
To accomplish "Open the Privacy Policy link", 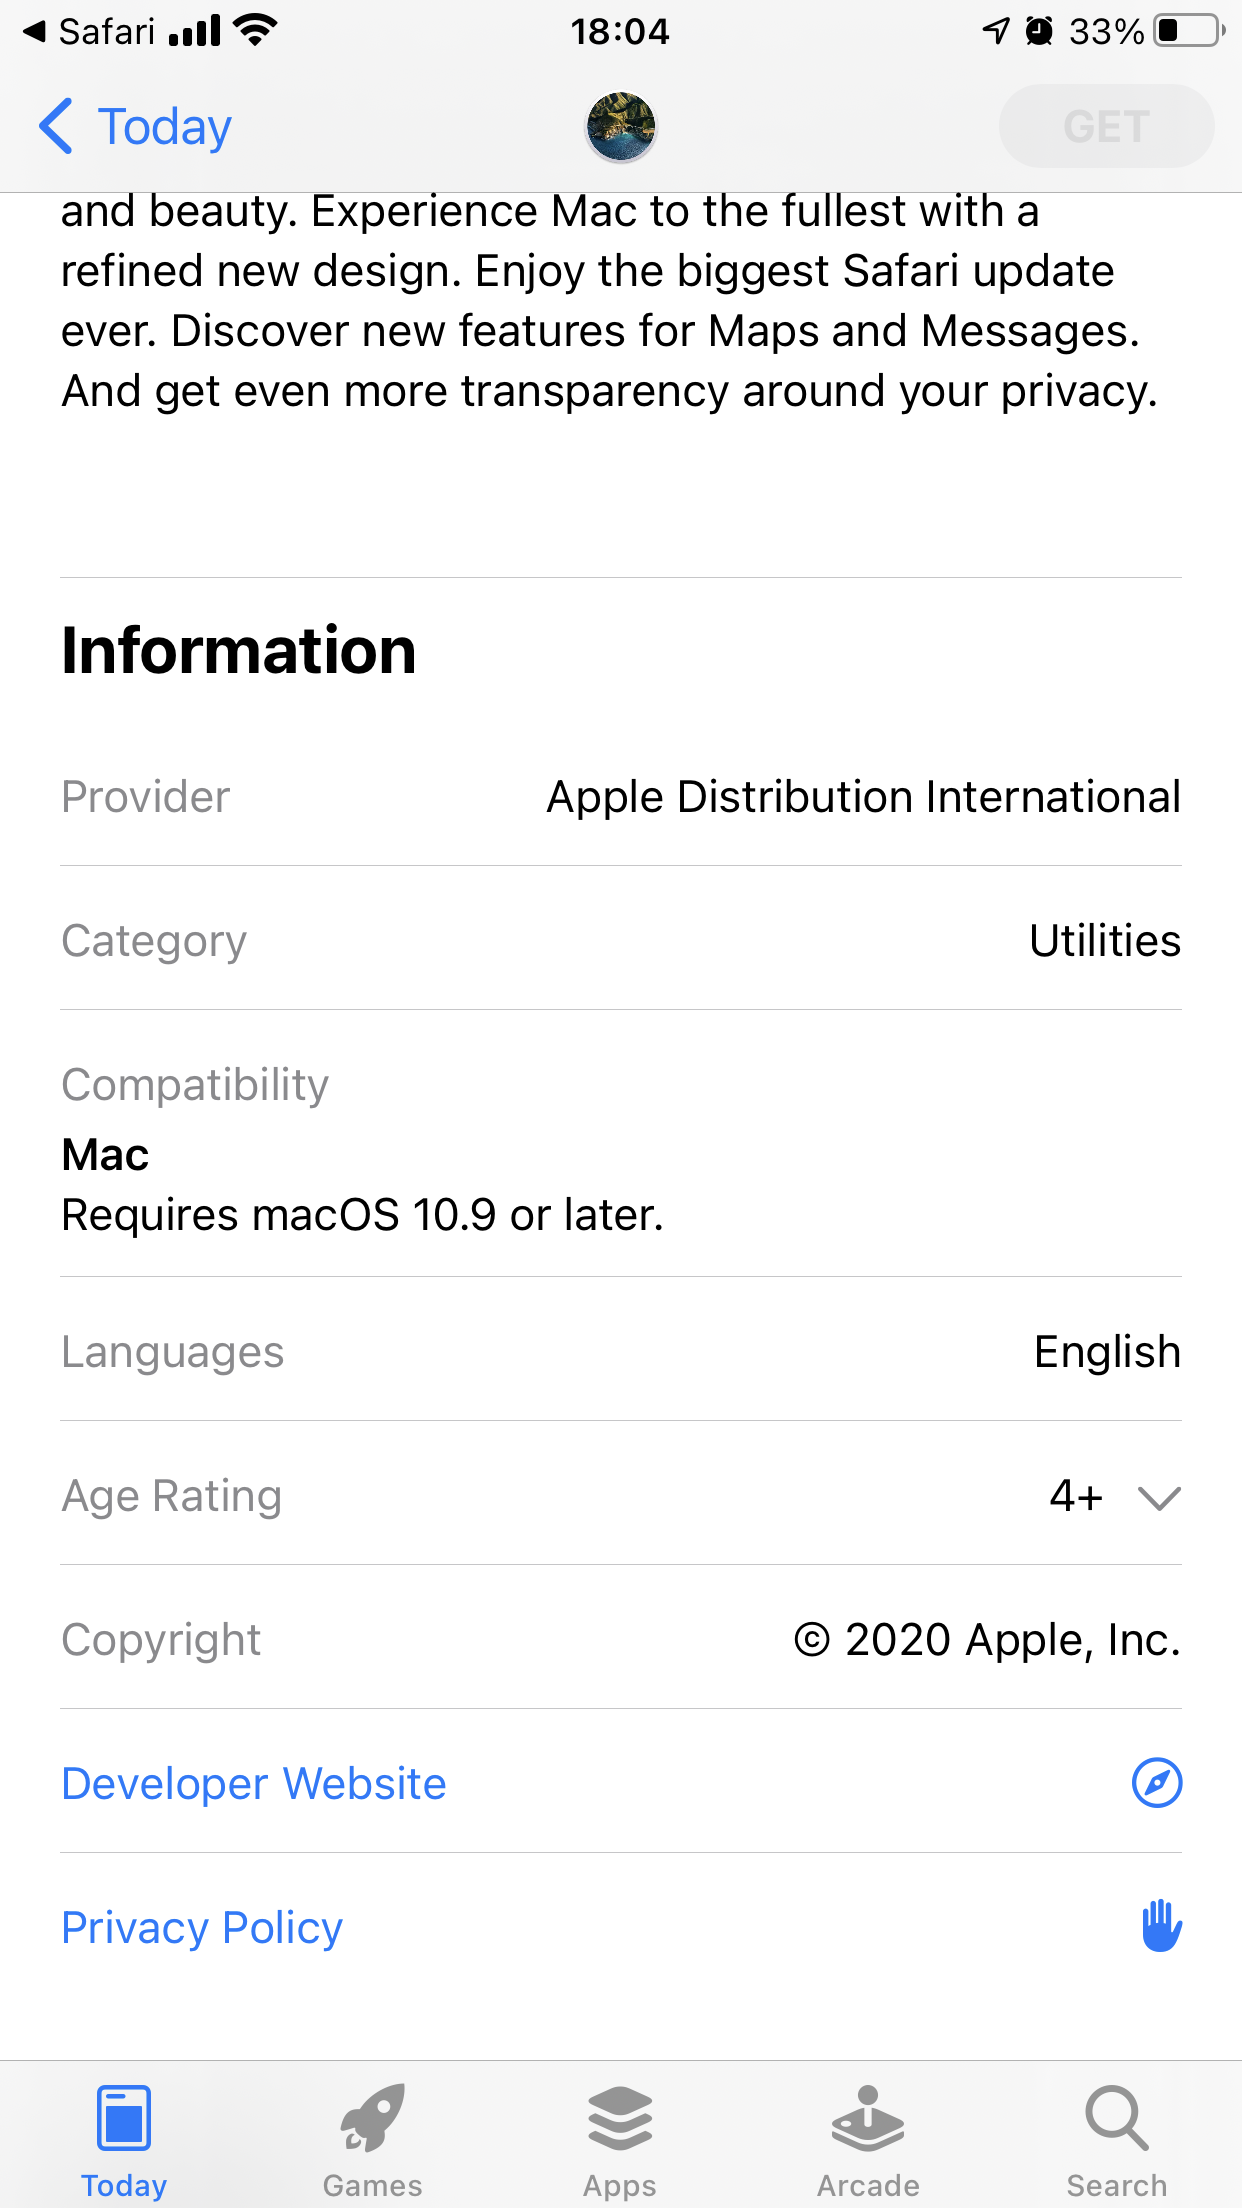I will [x=202, y=1928].
